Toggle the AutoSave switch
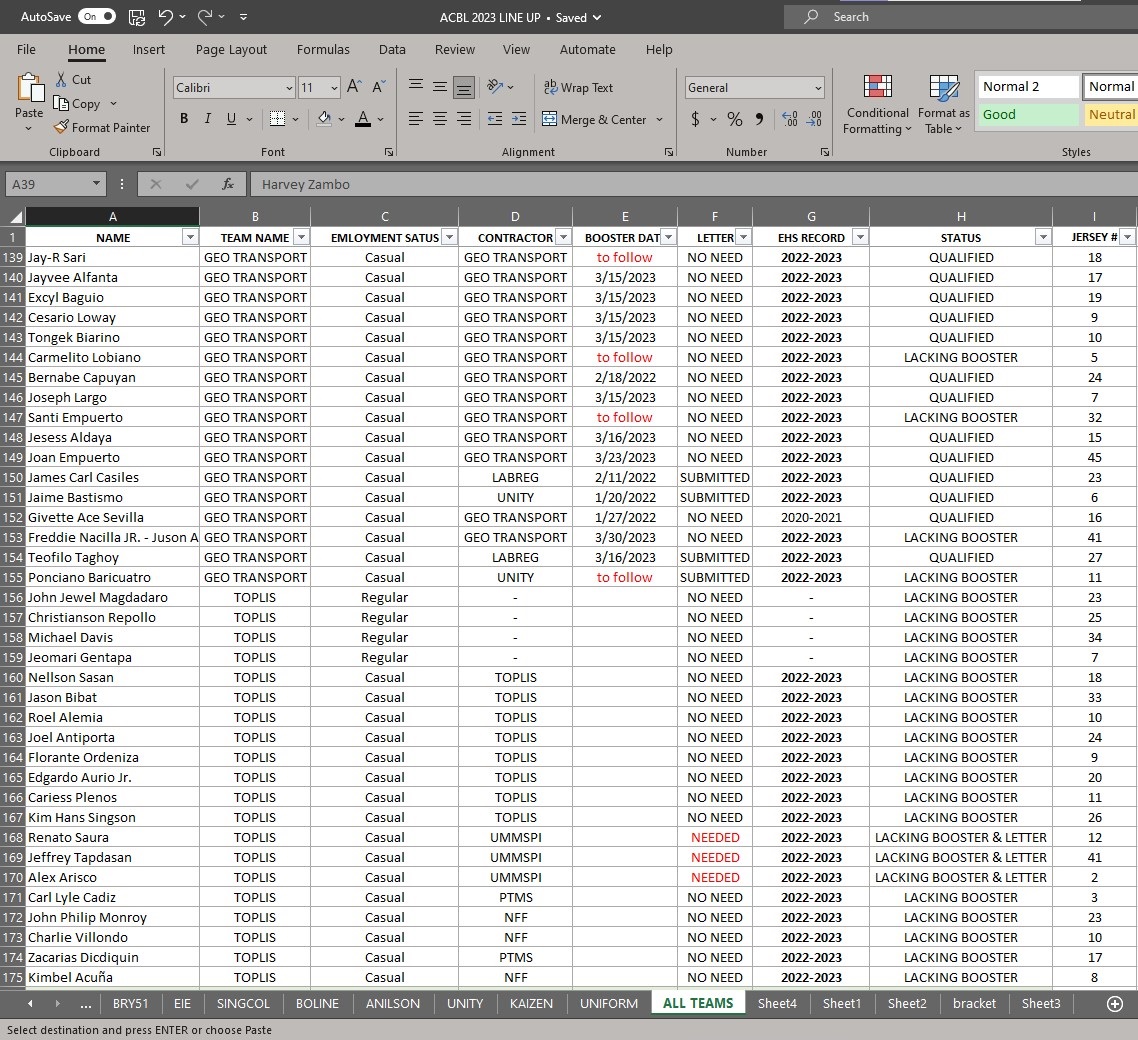The height and width of the screenshot is (1040, 1138). pyautogui.click(x=97, y=17)
